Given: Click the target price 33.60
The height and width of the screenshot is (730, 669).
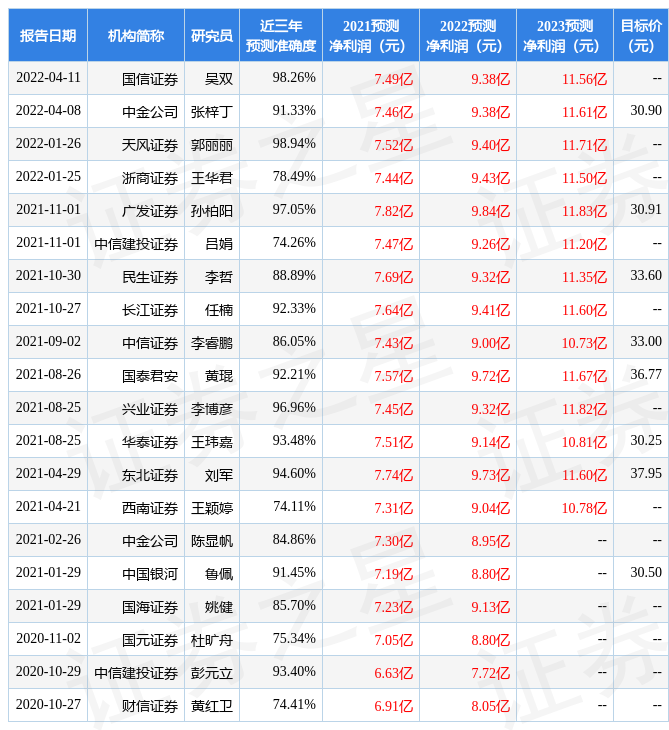Looking at the screenshot, I should pos(646,276).
